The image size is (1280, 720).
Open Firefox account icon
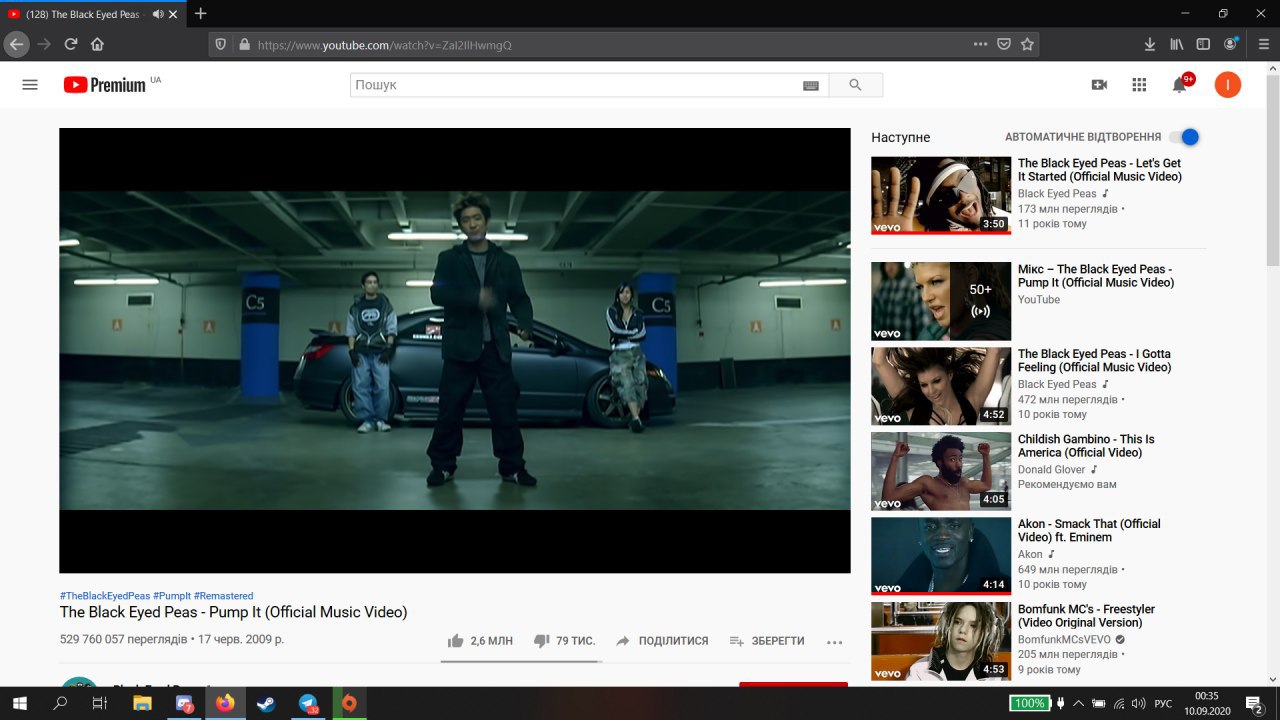tap(1231, 44)
